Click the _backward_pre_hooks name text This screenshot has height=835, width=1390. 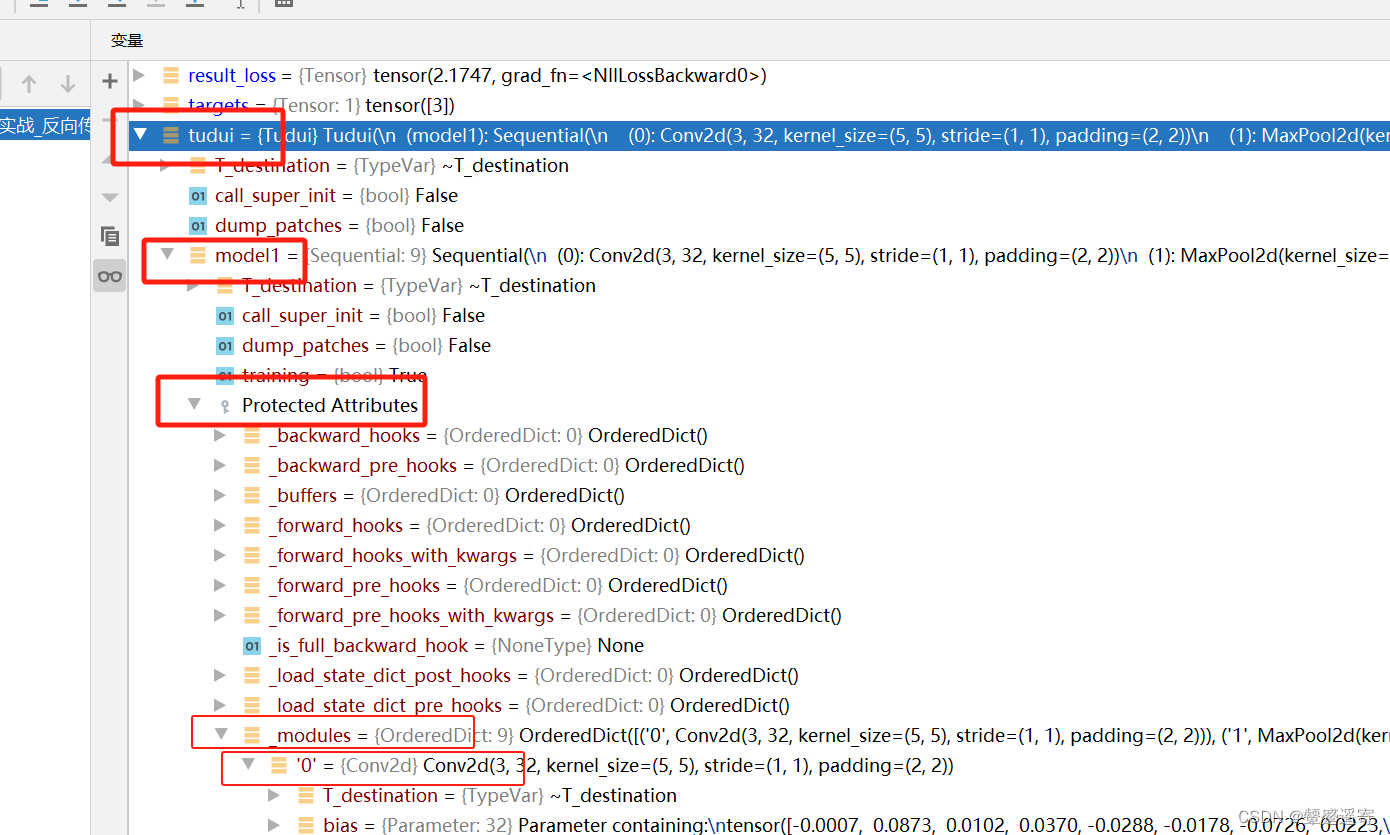(x=363, y=466)
